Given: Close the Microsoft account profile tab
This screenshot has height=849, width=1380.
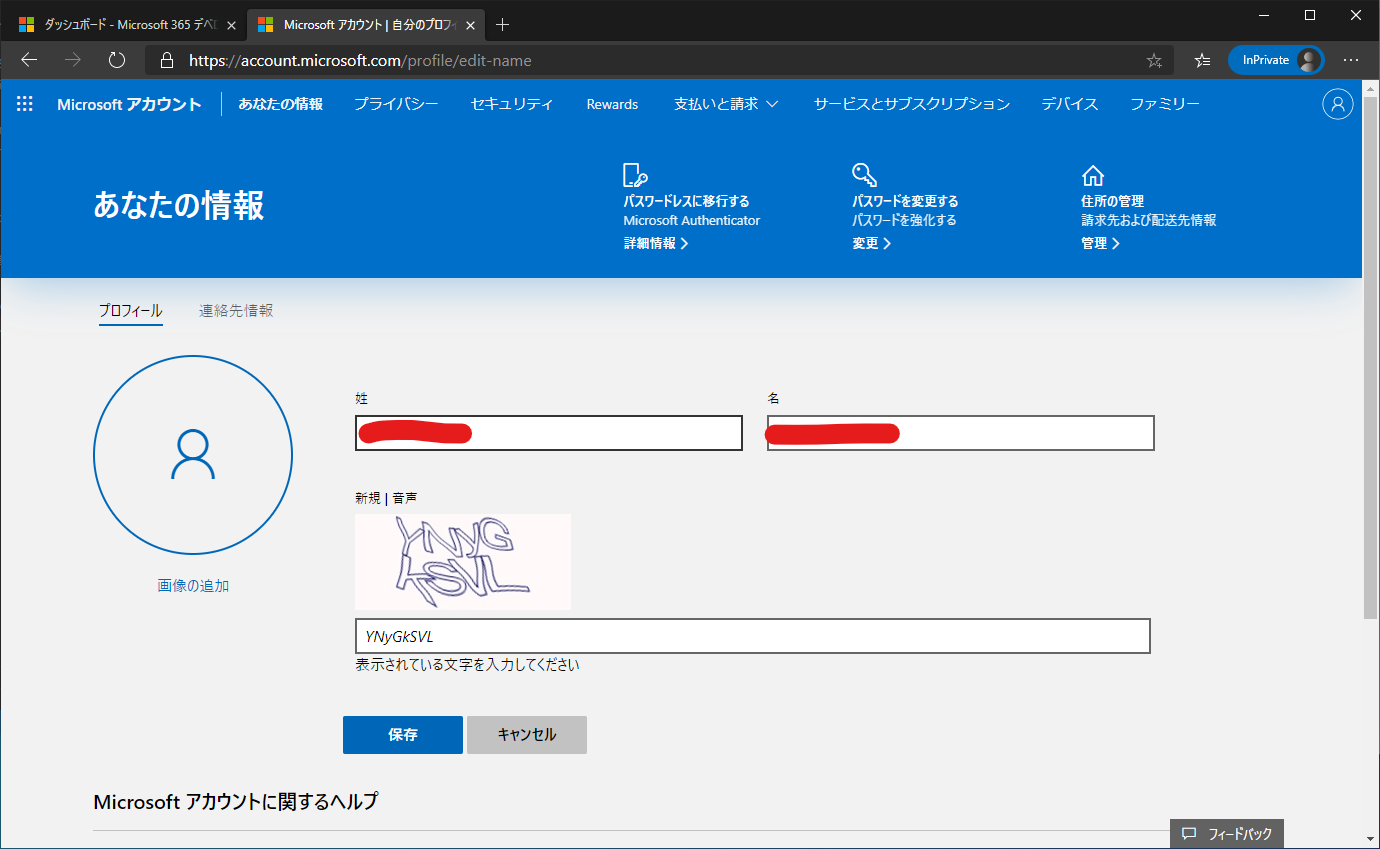Looking at the screenshot, I should 470,24.
